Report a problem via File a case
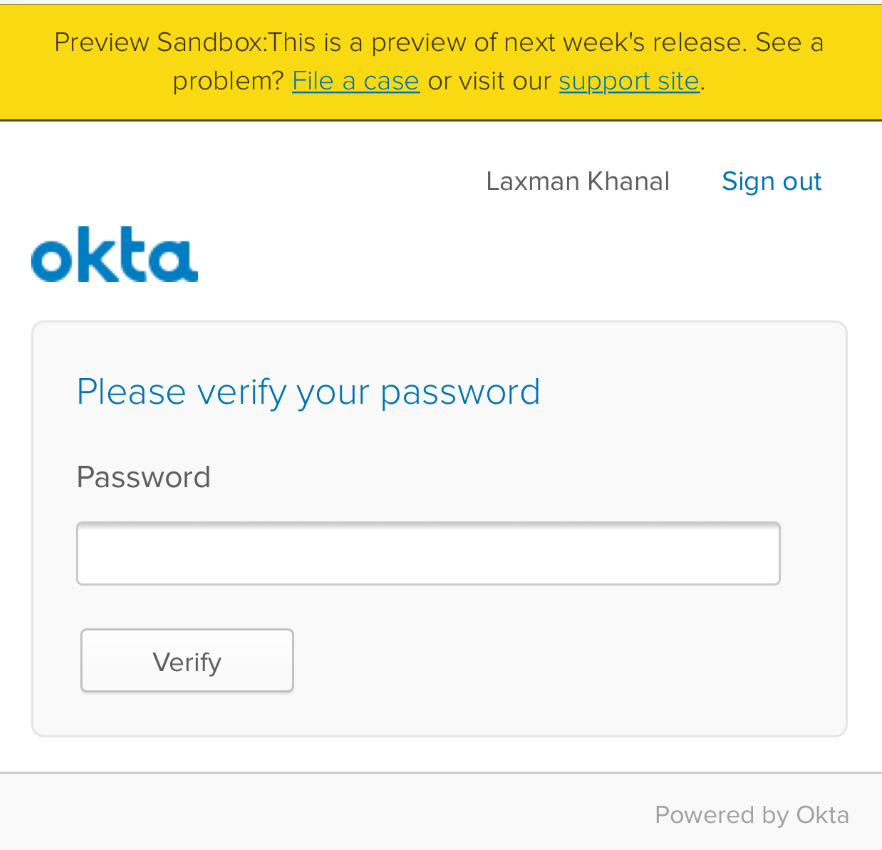This screenshot has width=882, height=850. point(356,81)
